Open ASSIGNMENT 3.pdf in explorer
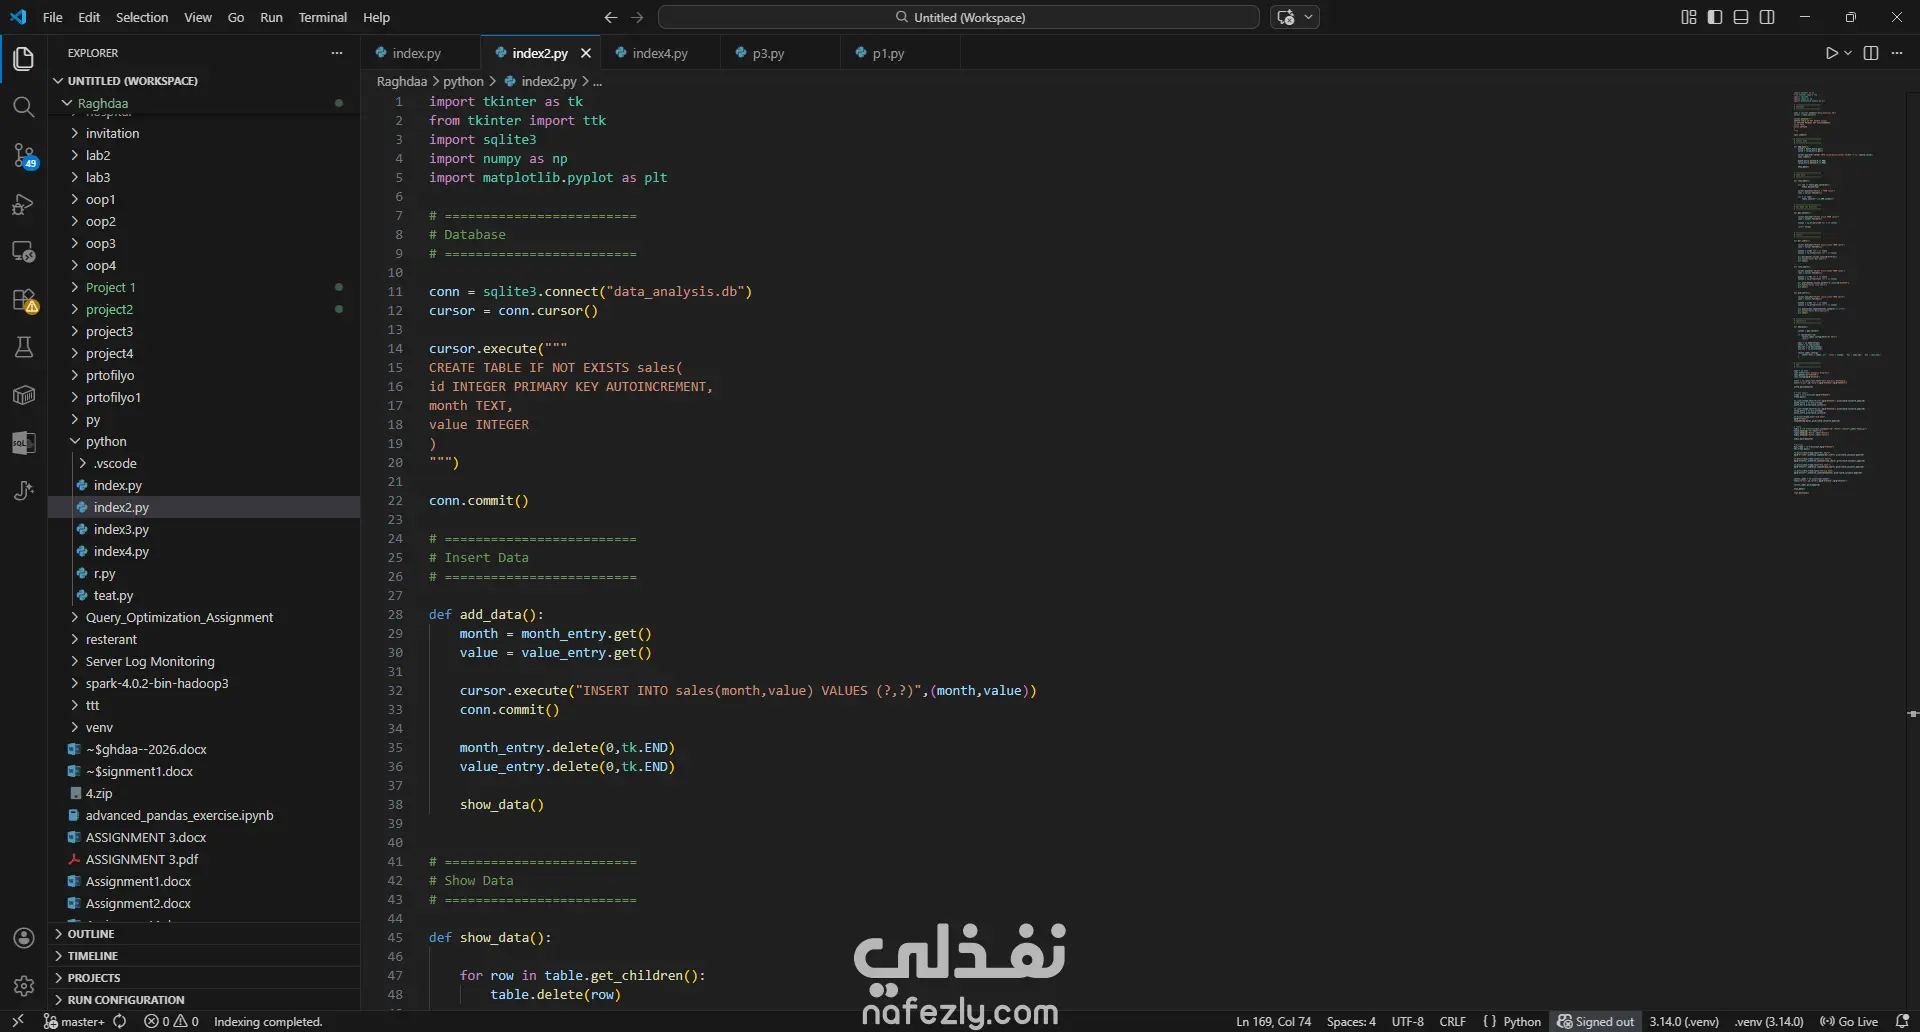This screenshot has height=1032, width=1920. (142, 859)
